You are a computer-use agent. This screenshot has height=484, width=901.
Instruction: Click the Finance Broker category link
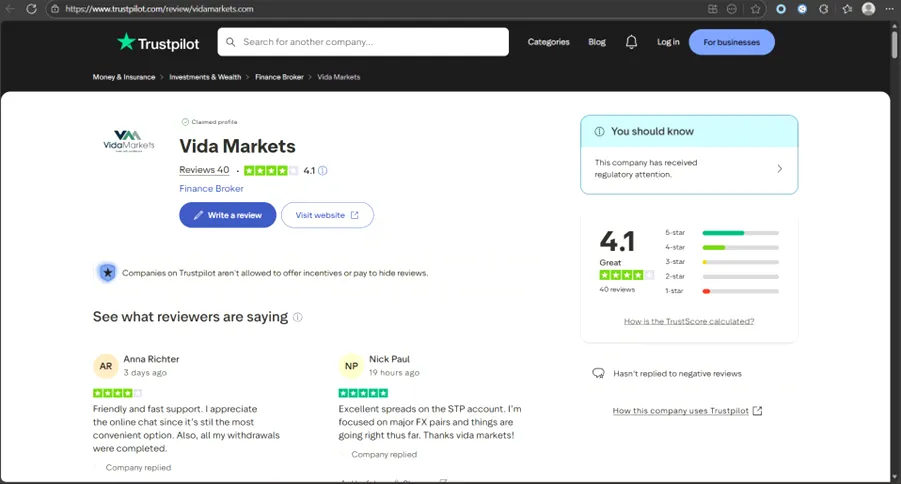tap(211, 189)
